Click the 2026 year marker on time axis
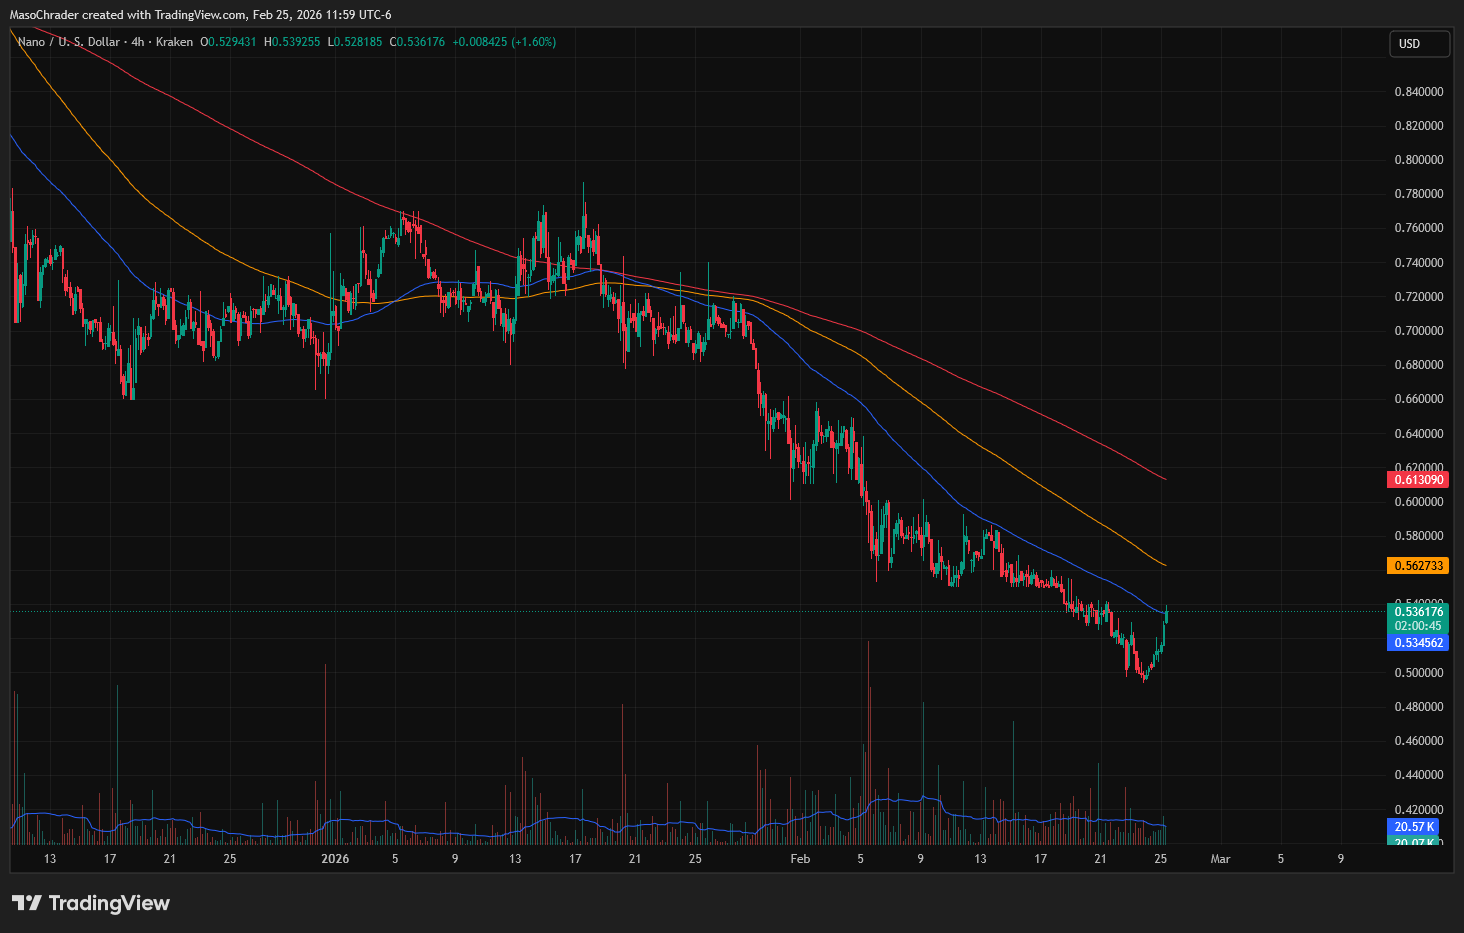1464x933 pixels. coord(335,859)
